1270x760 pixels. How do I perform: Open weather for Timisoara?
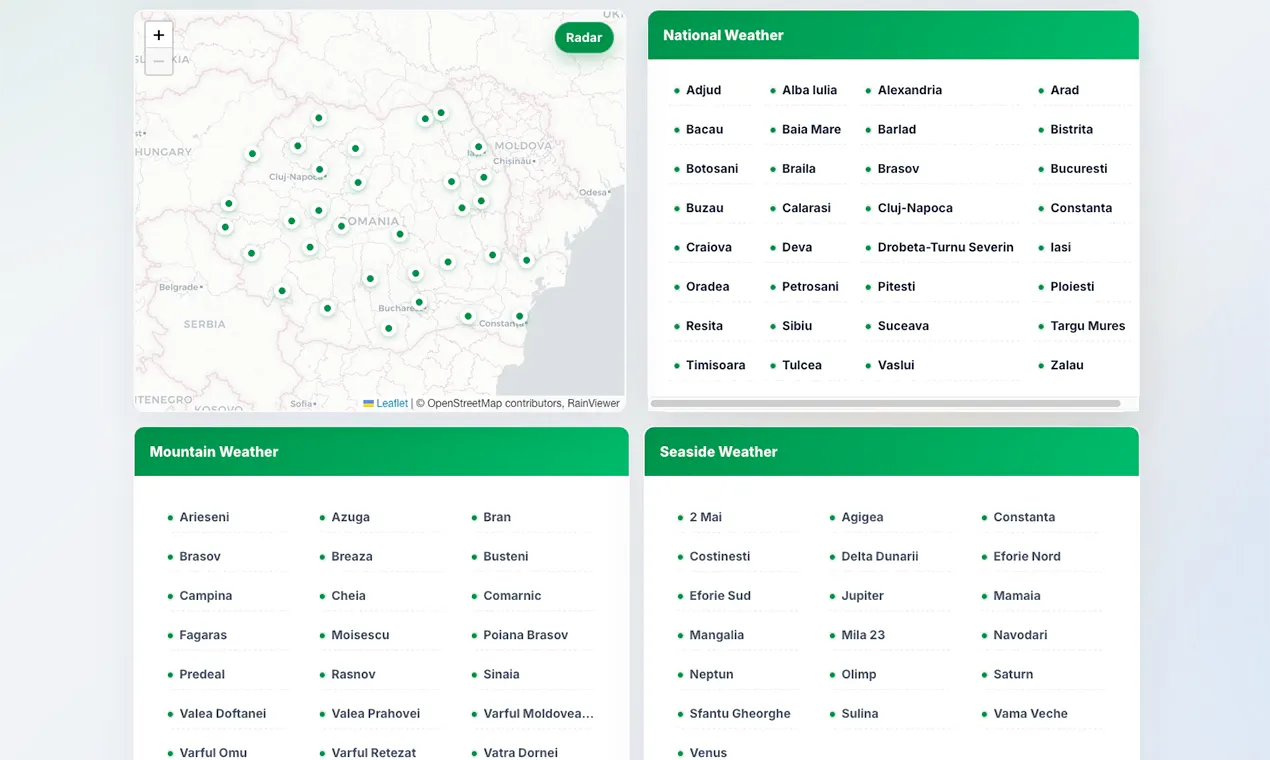pyautogui.click(x=716, y=365)
